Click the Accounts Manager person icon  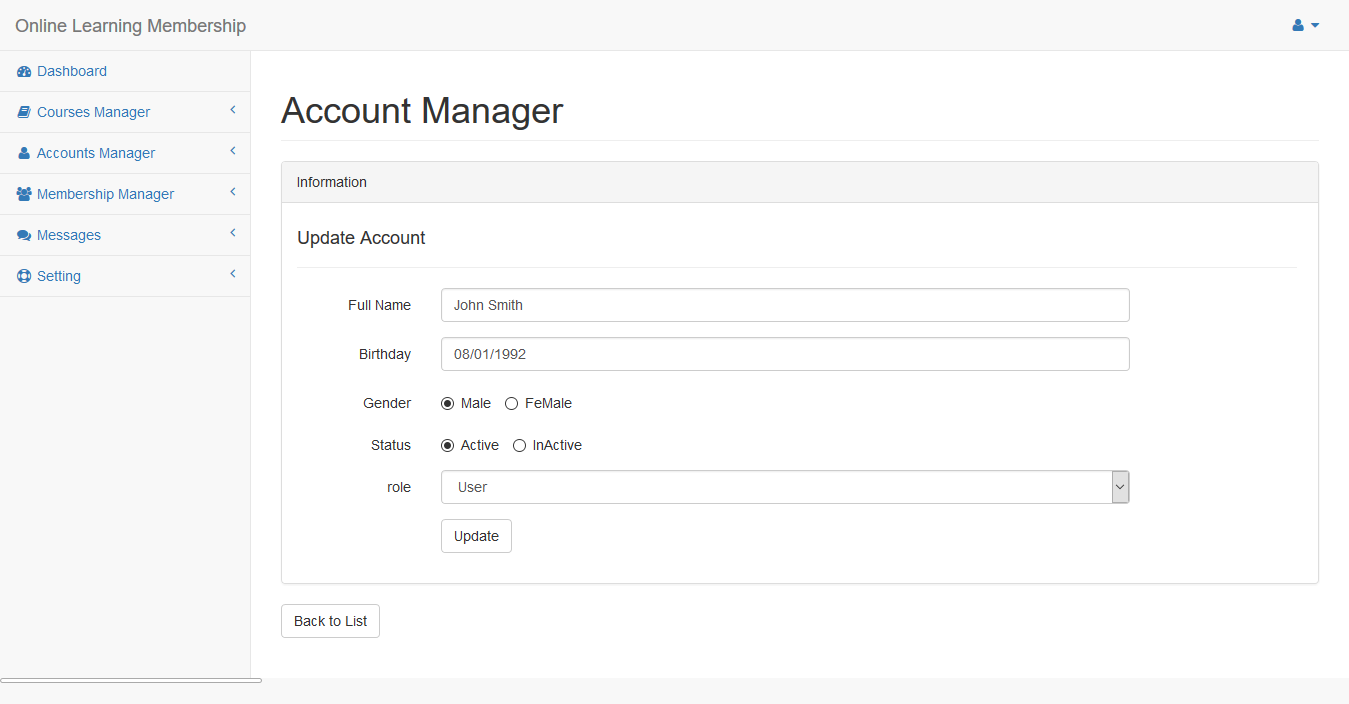[x=24, y=154]
